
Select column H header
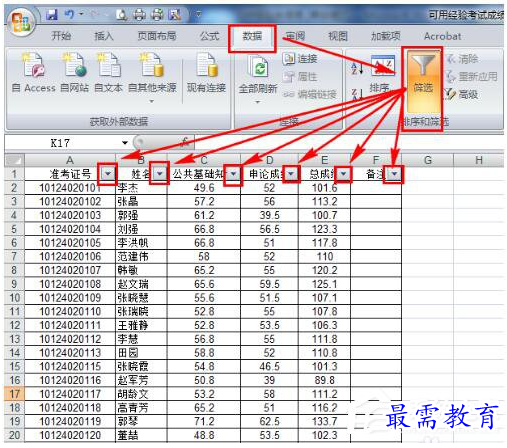479,160
